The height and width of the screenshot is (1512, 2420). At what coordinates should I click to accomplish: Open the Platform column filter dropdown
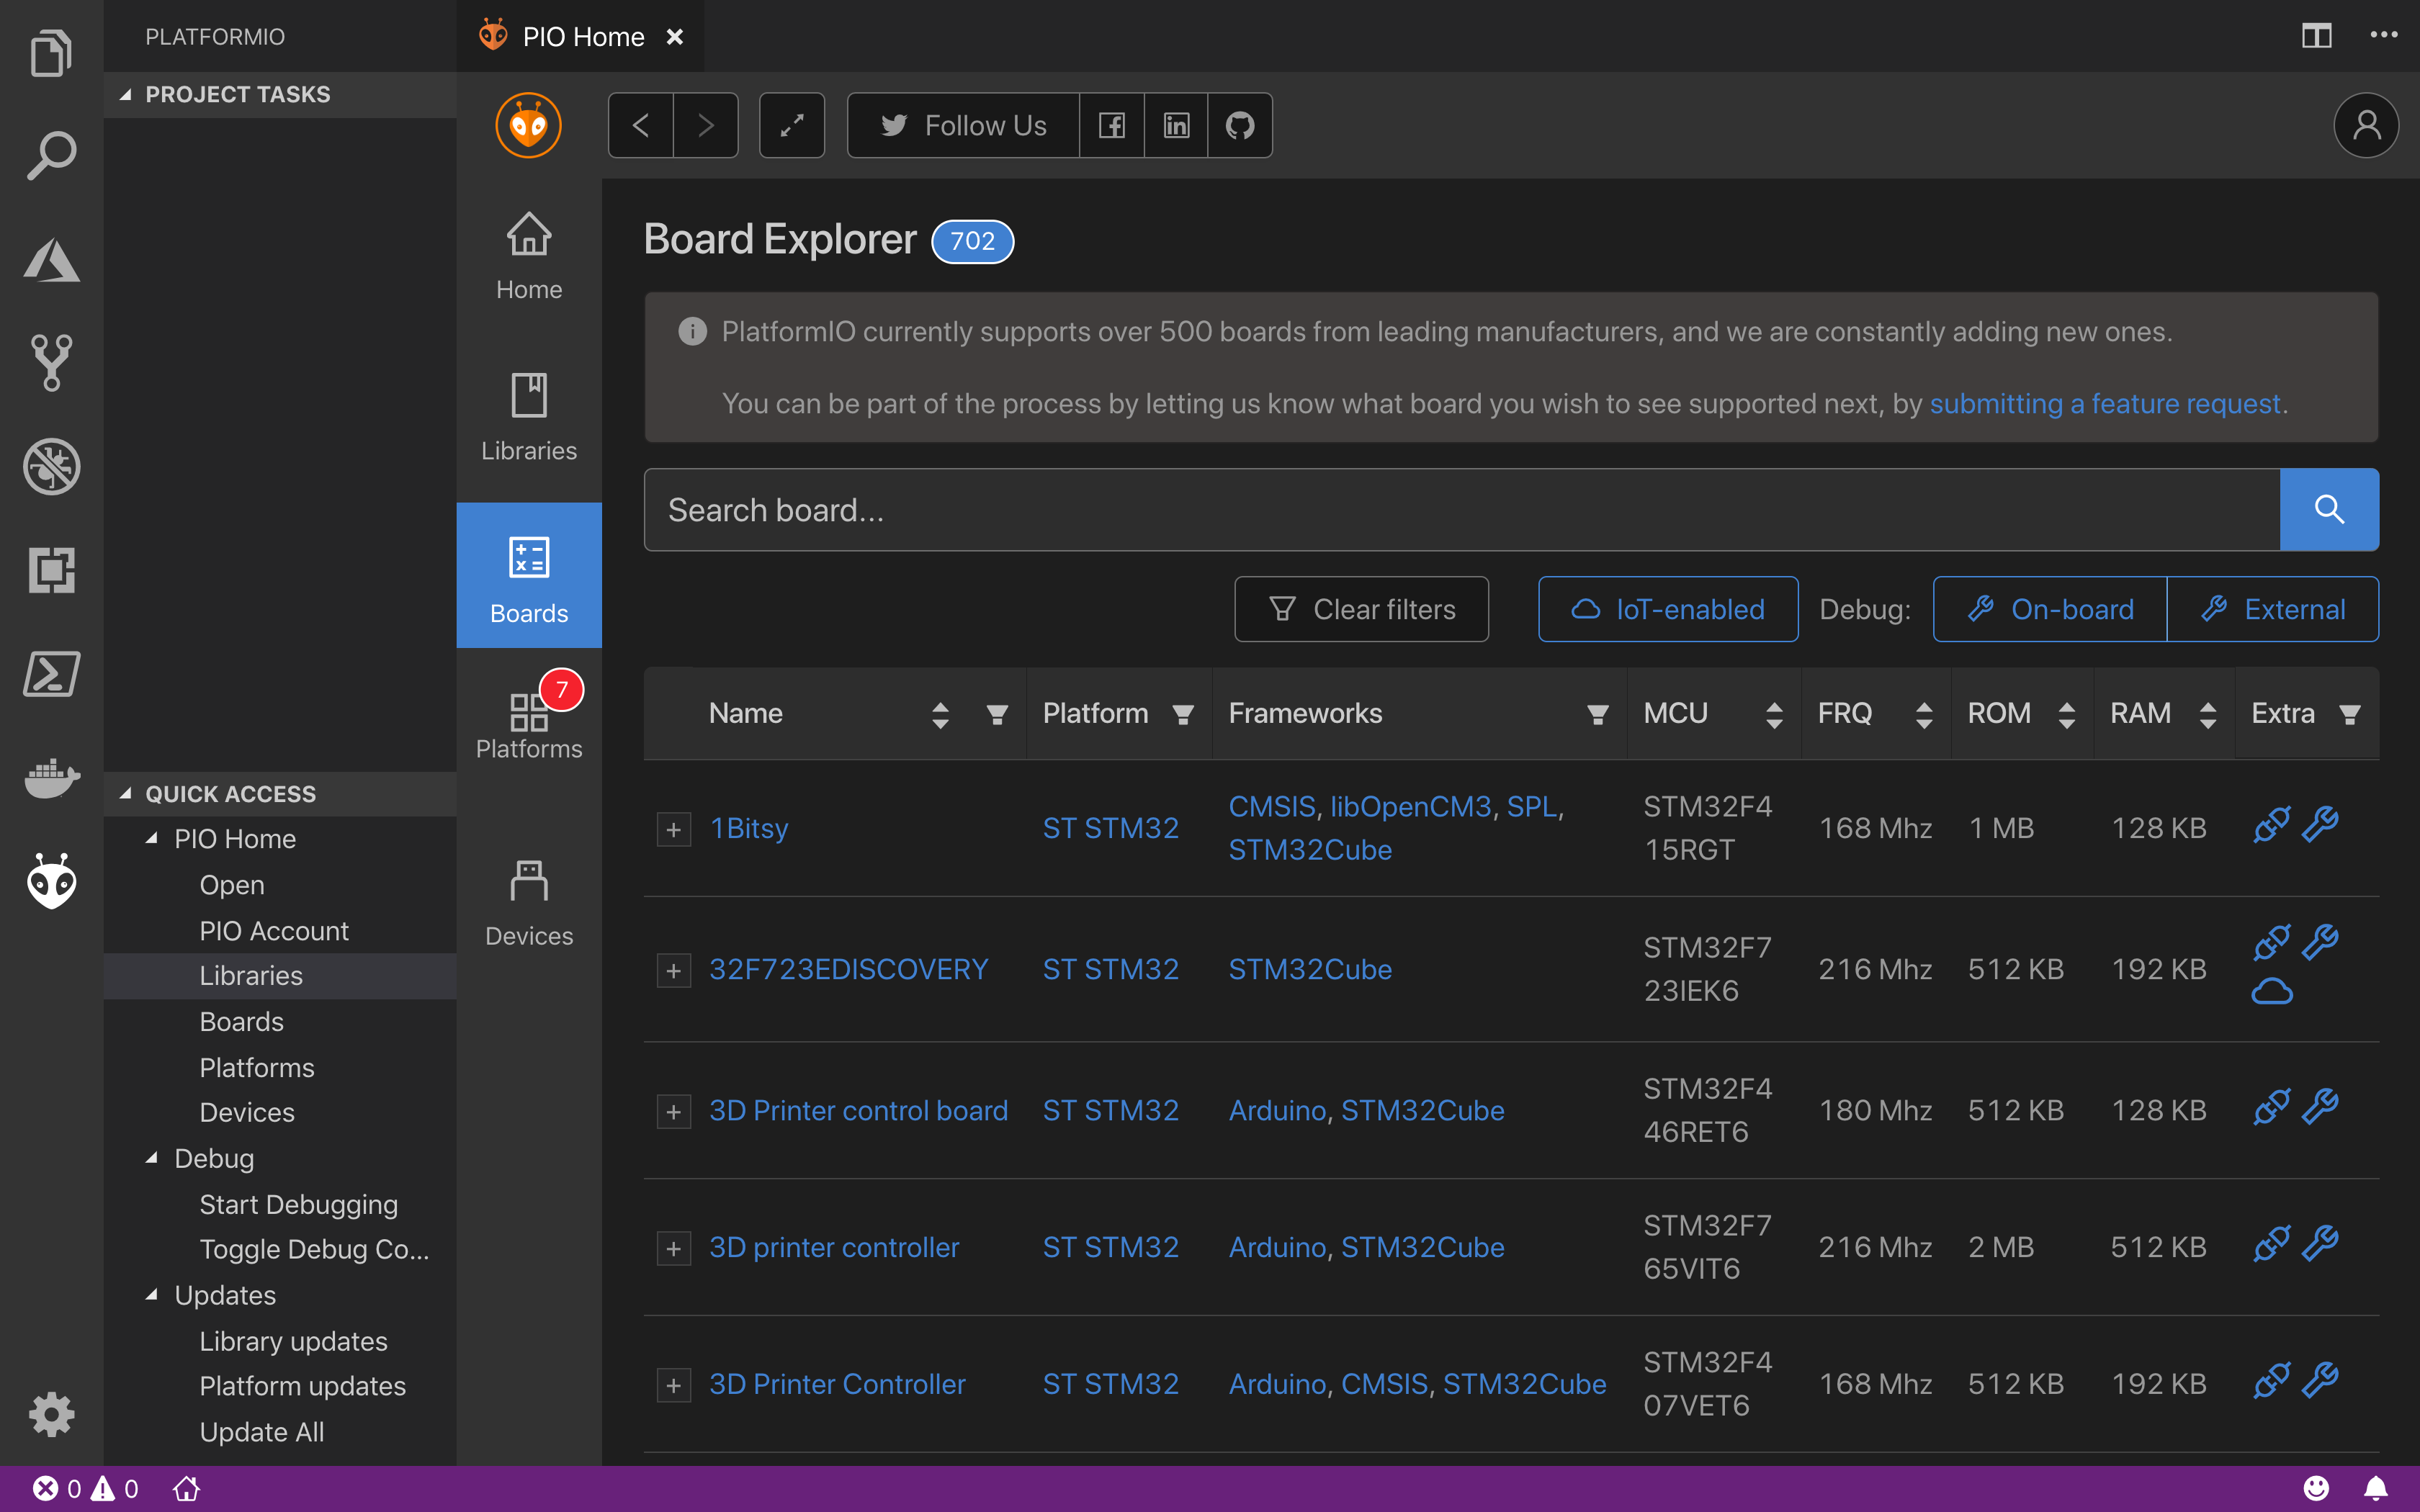(x=1183, y=714)
